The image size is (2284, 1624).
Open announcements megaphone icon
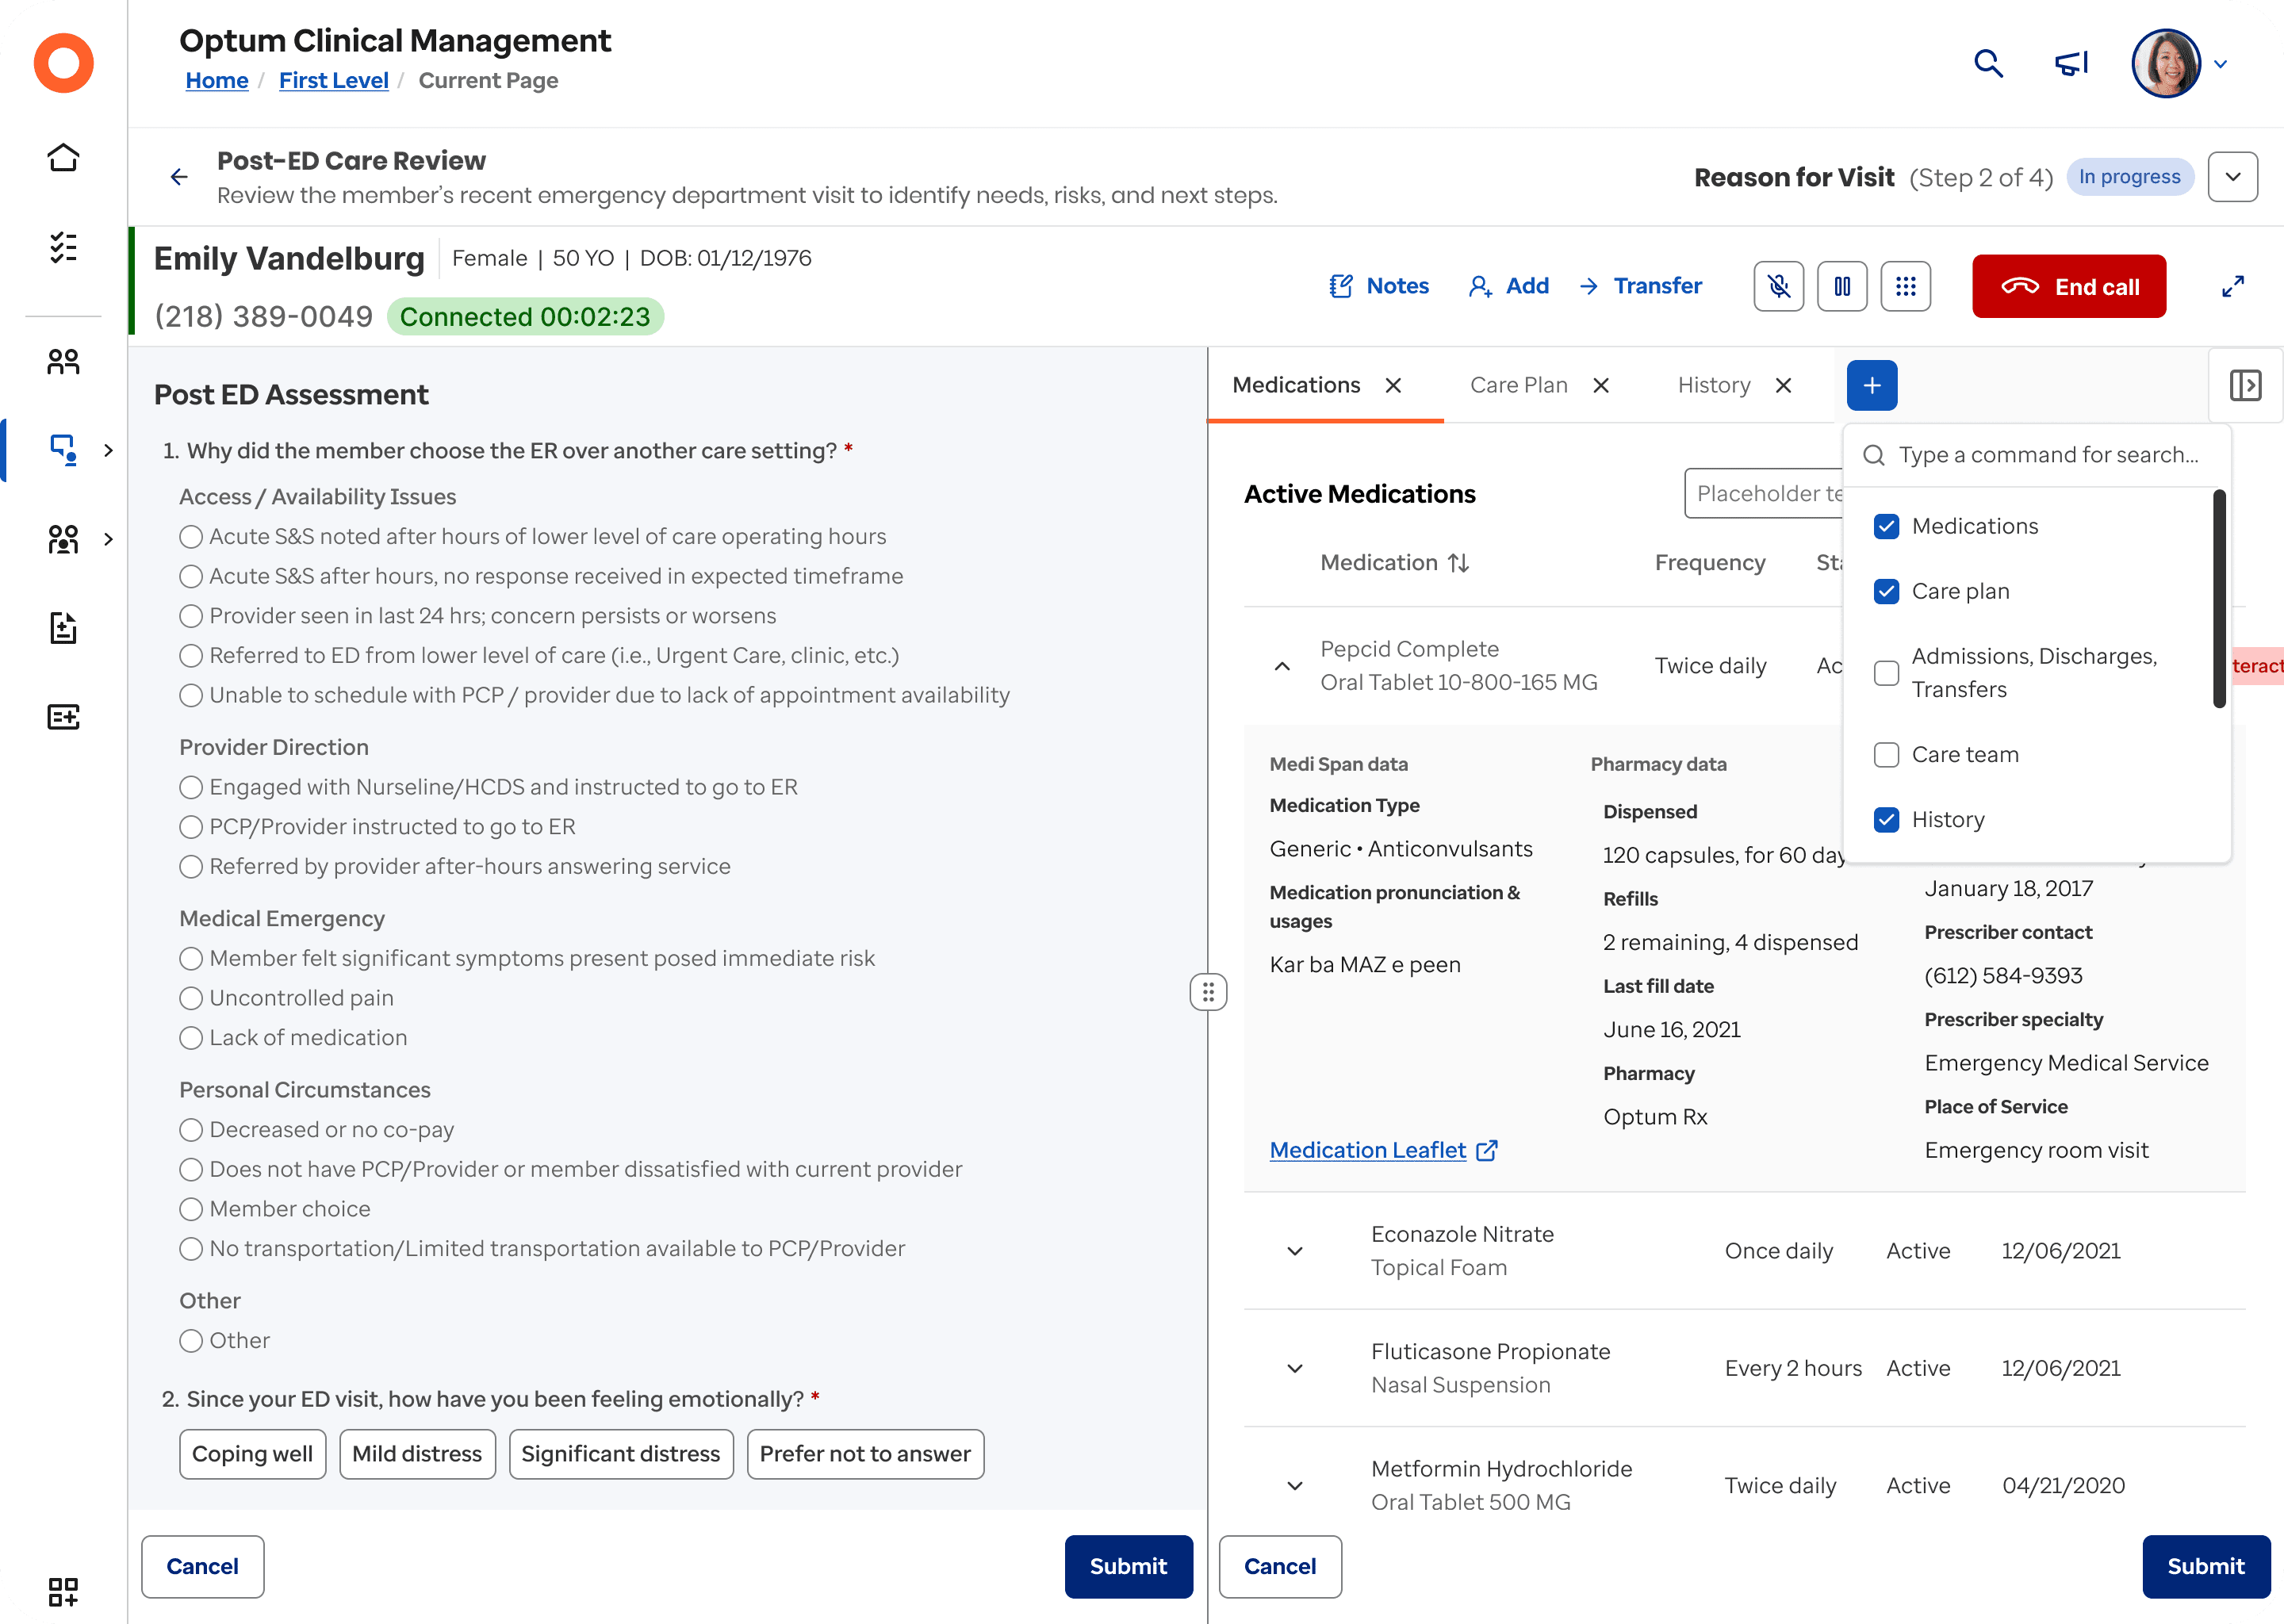[x=2071, y=64]
